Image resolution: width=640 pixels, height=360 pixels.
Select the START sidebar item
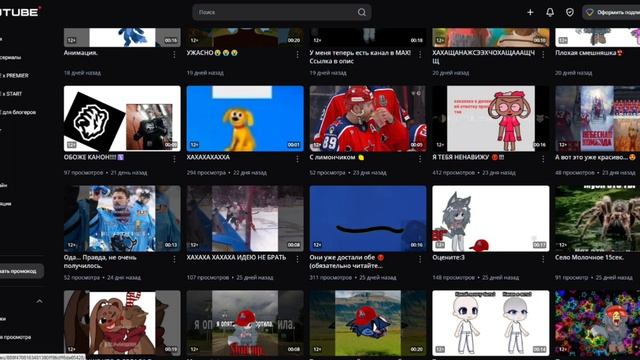coord(11,94)
